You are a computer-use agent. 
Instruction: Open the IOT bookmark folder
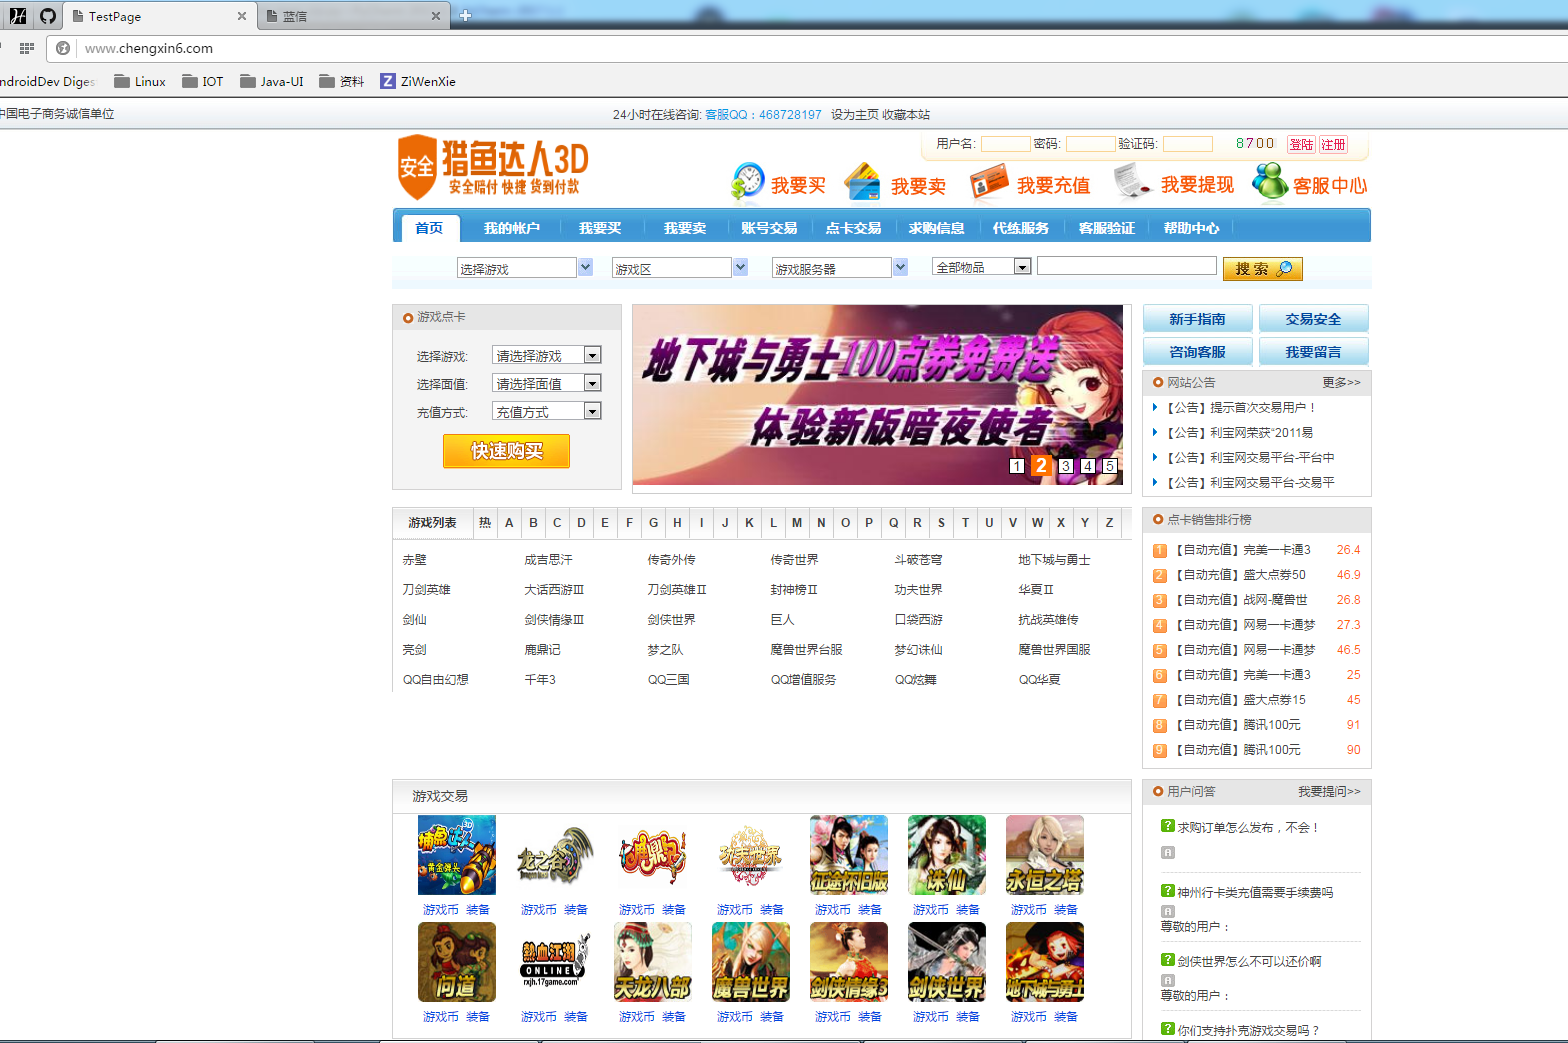(x=203, y=82)
